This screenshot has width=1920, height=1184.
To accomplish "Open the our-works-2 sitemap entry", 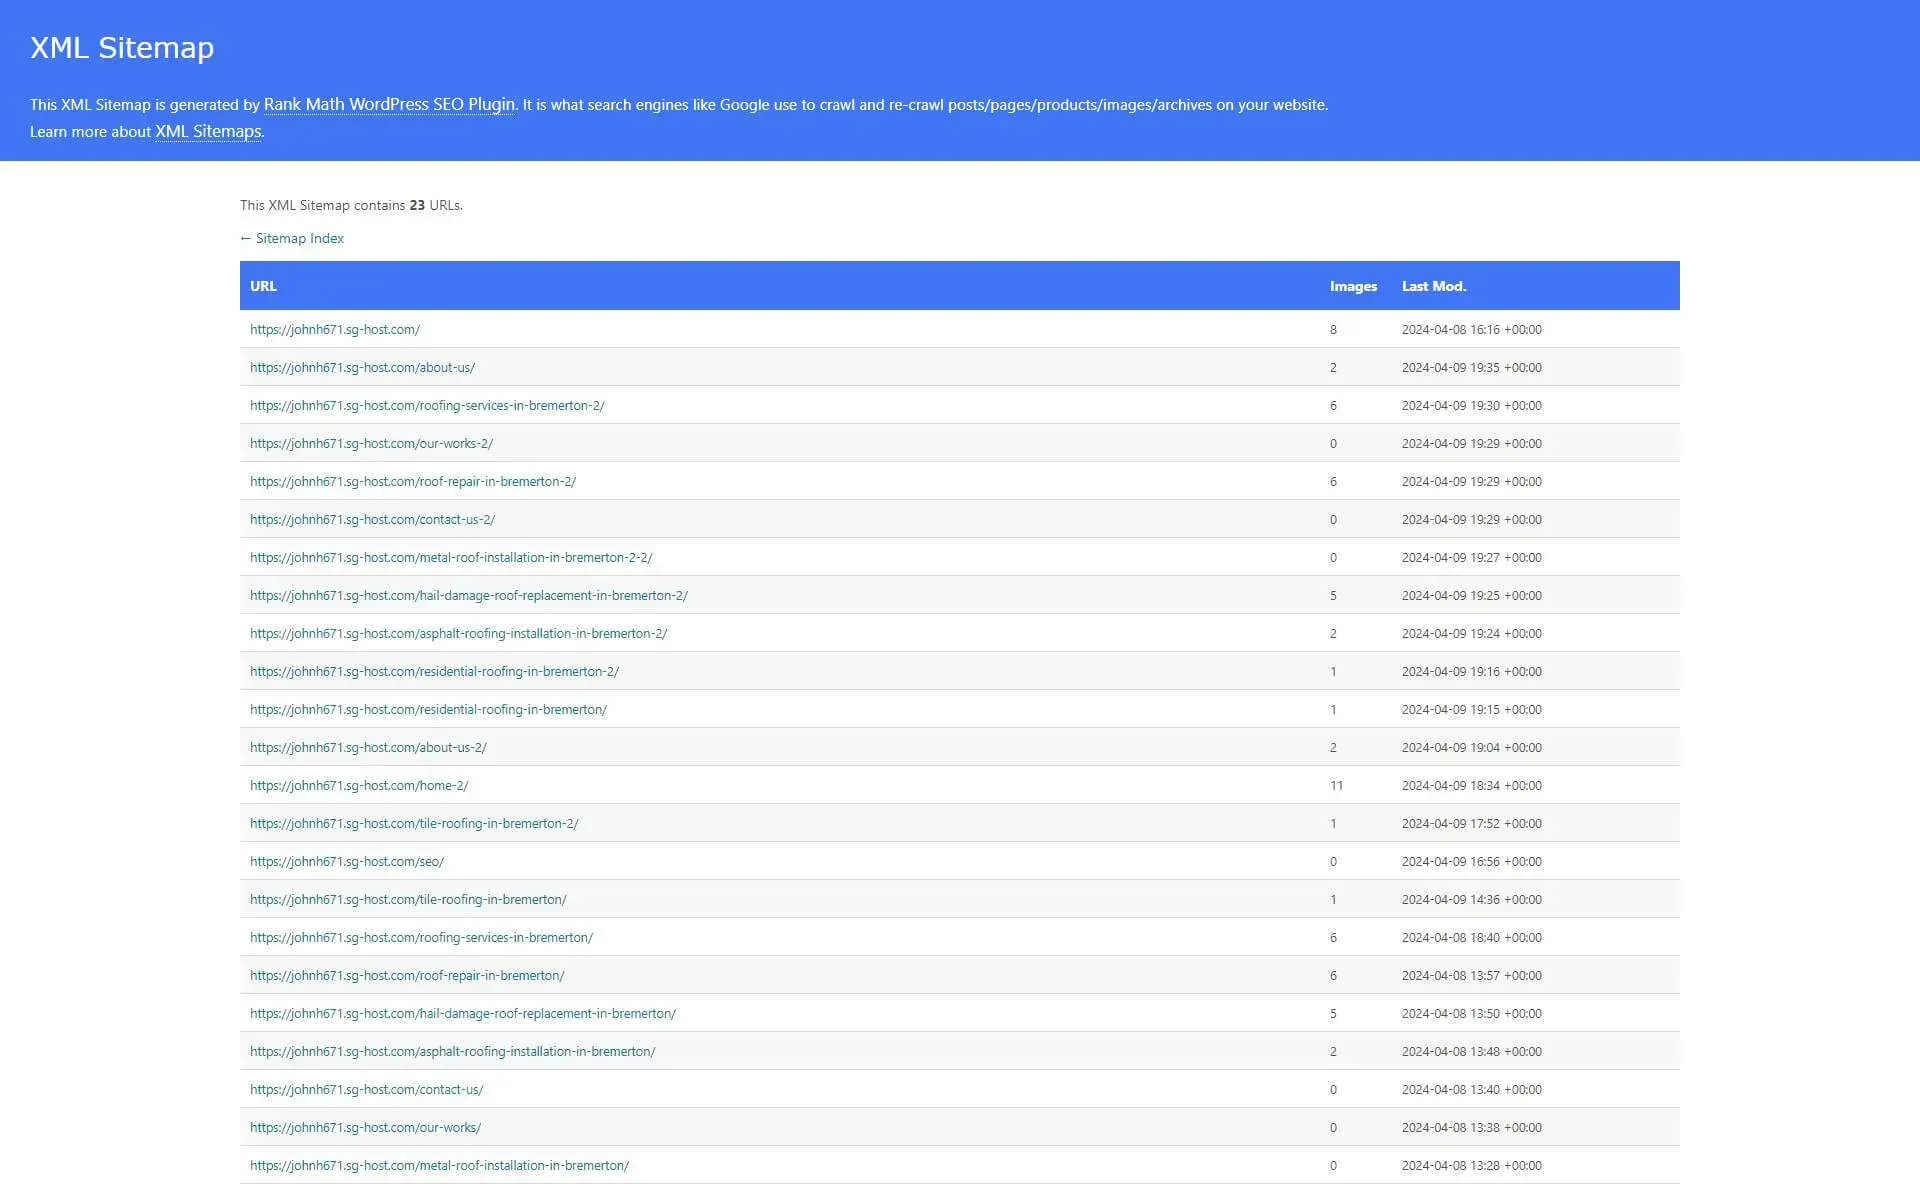I will click(x=371, y=443).
